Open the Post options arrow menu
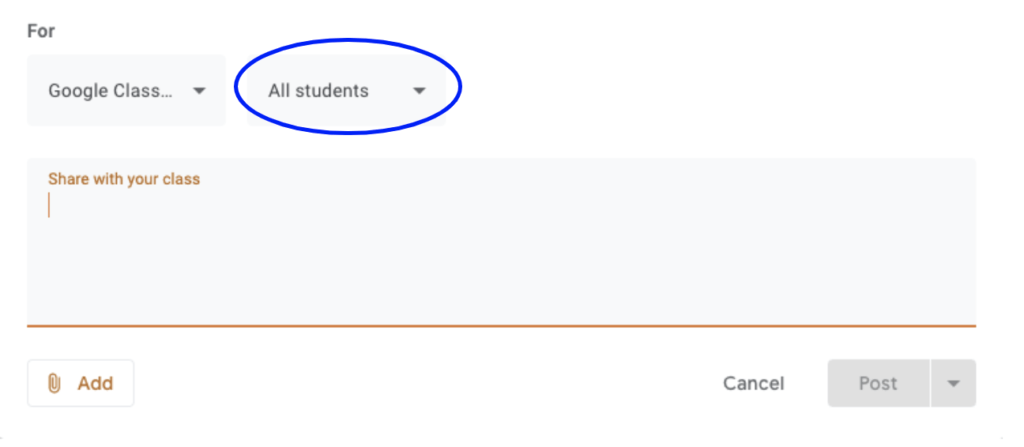Viewport: 1024px width, 447px height. pyautogui.click(x=953, y=383)
